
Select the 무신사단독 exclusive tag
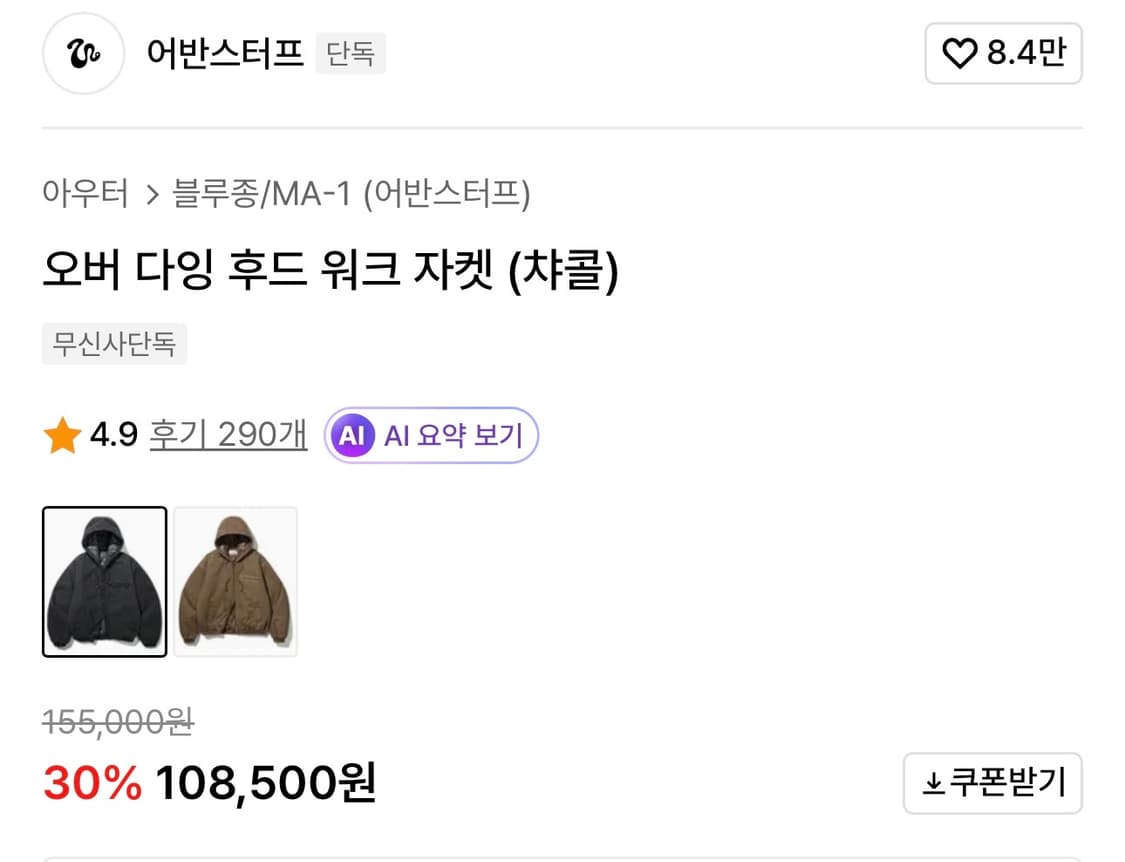(114, 343)
